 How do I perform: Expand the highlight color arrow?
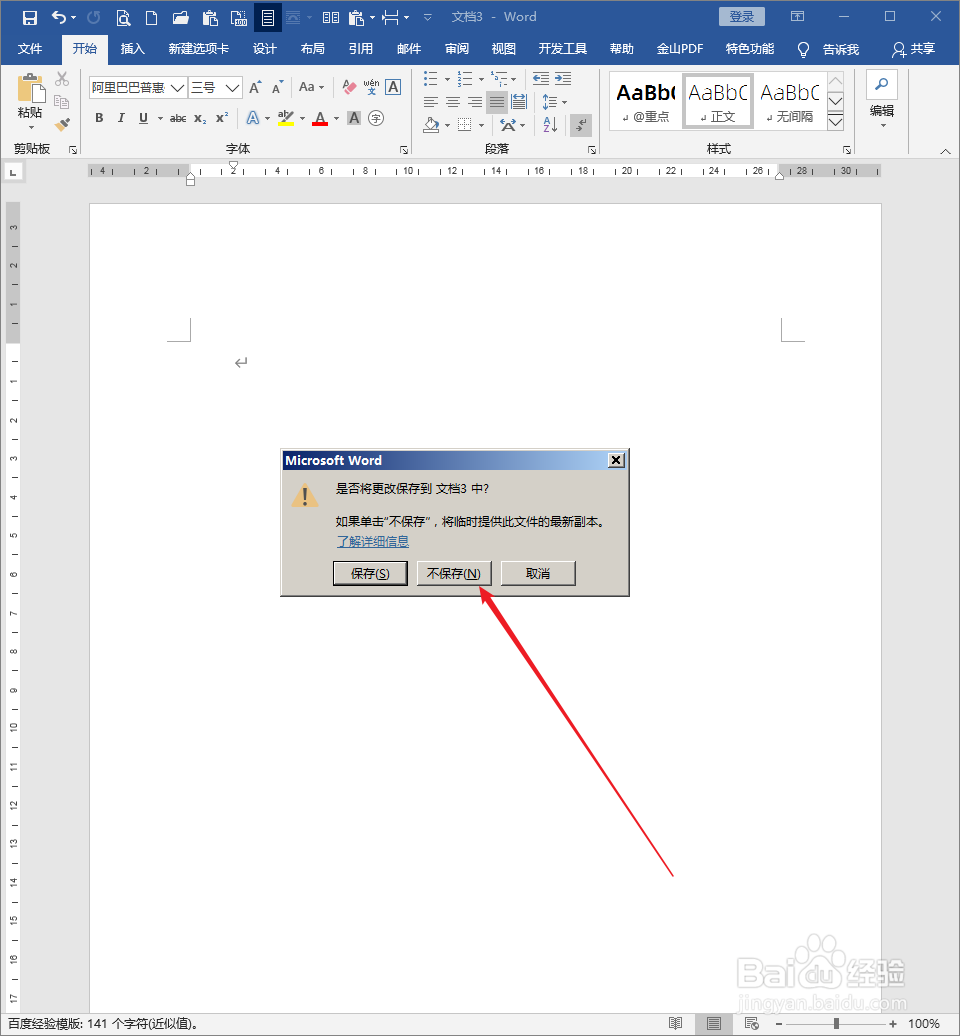302,119
